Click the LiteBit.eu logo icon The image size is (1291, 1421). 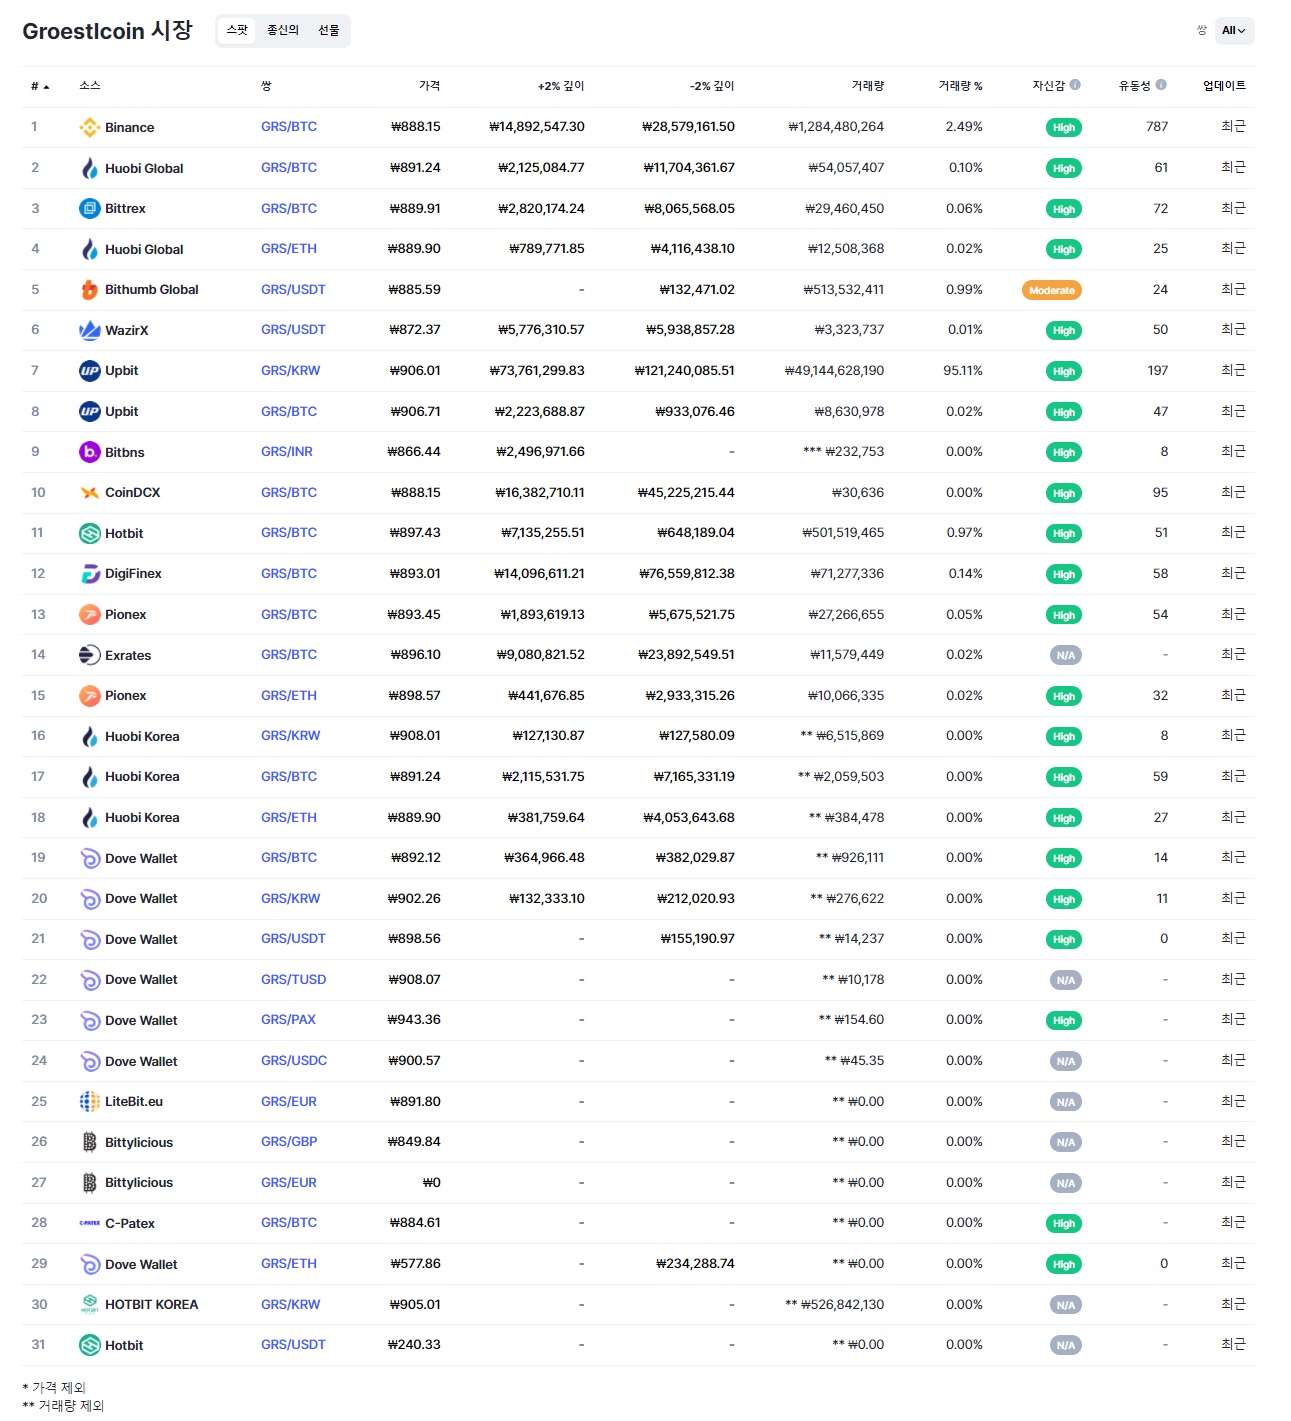(89, 1102)
